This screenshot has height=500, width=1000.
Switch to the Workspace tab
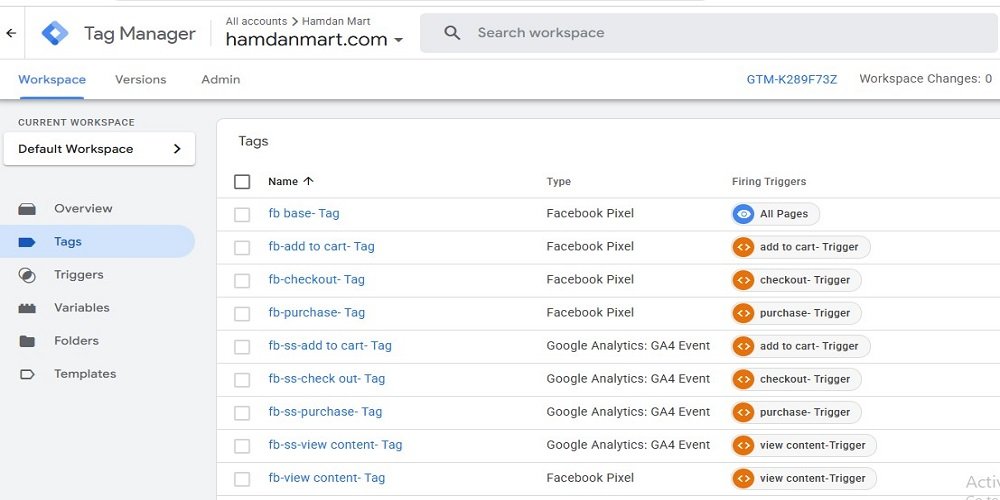52,80
